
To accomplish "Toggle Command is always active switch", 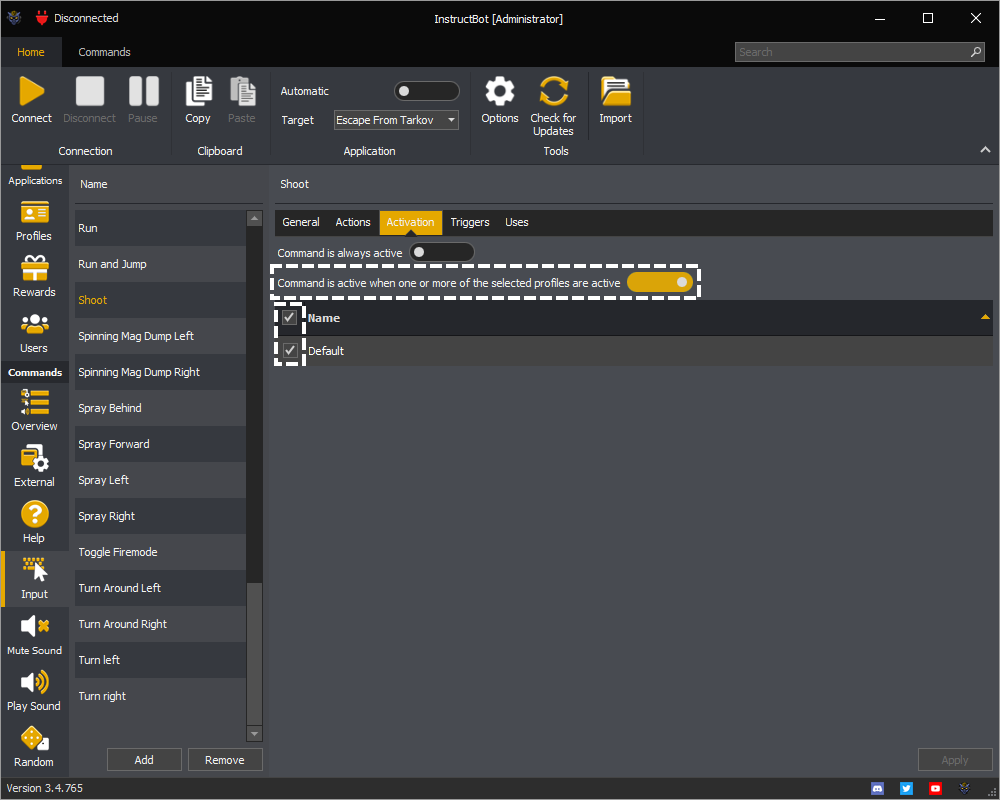I will coord(442,253).
